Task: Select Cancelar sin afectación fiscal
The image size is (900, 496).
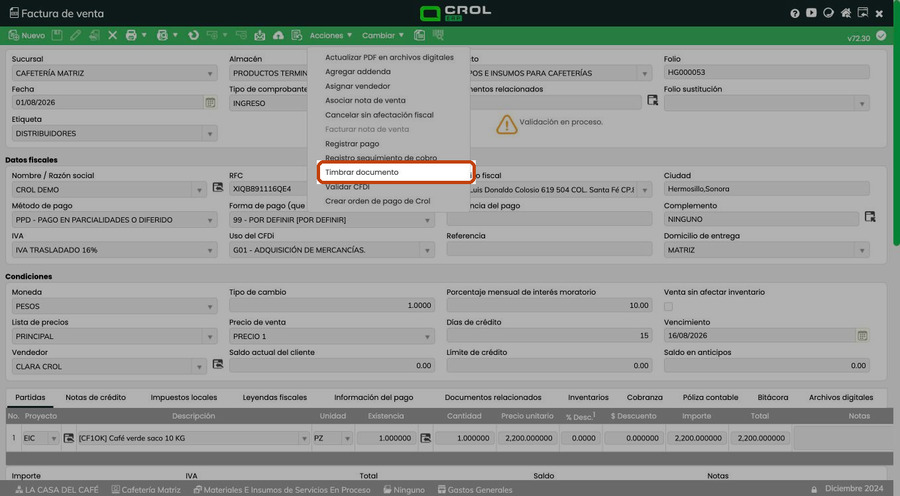Action: (x=379, y=115)
